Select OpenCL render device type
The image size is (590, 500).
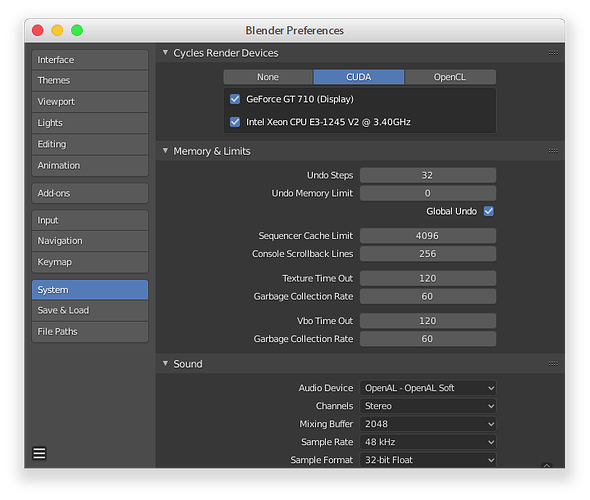450,77
